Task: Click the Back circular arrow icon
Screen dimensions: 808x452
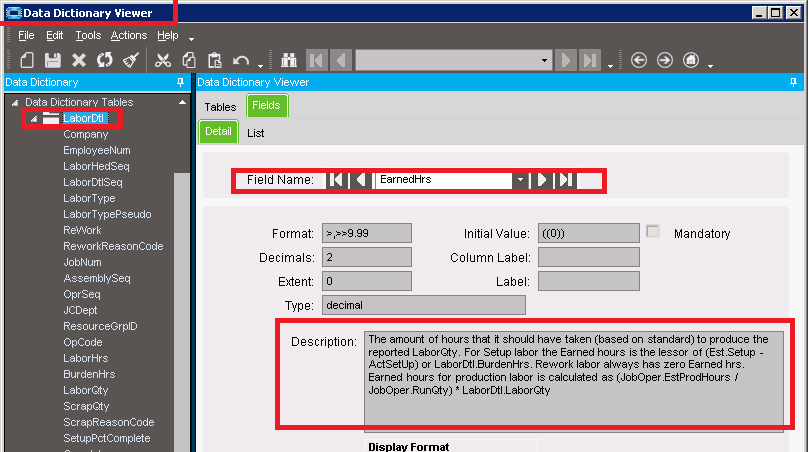Action: click(638, 60)
